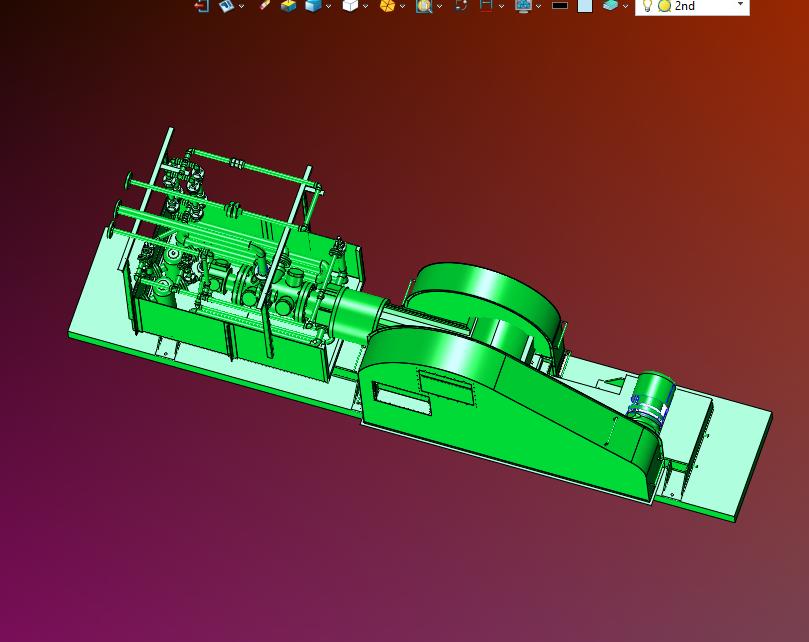
Task: Click the red exit arrow icon
Action: (201, 5)
